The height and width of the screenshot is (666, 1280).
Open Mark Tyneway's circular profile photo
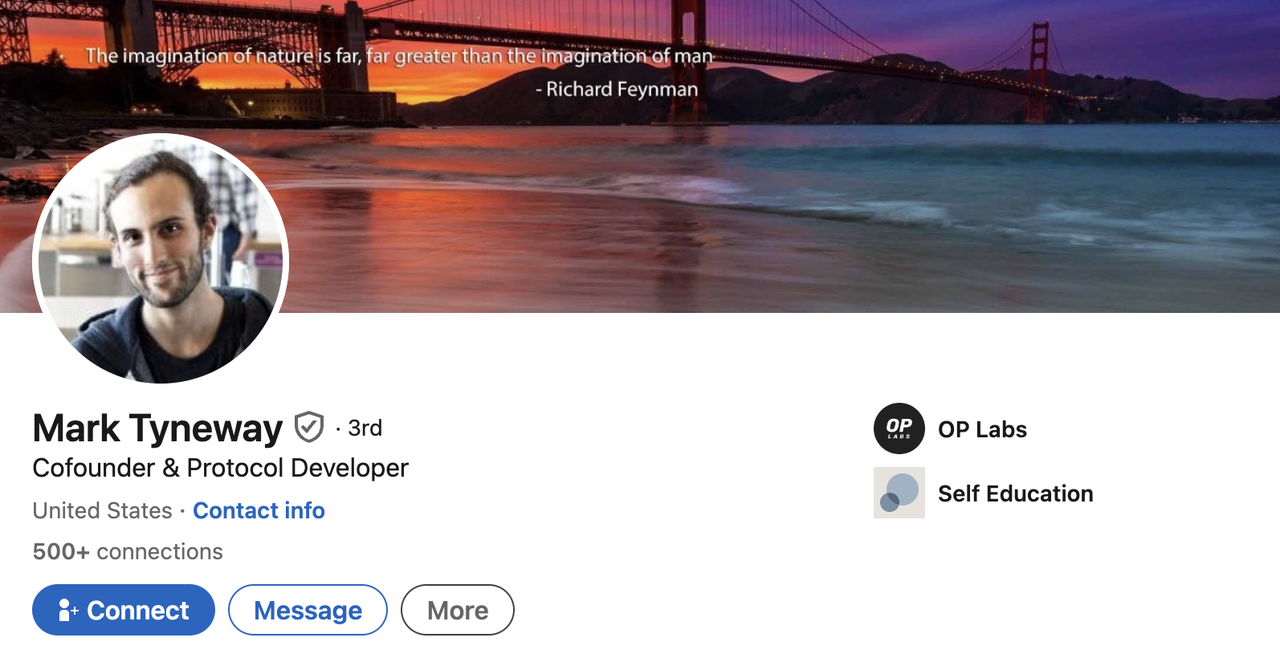[161, 259]
